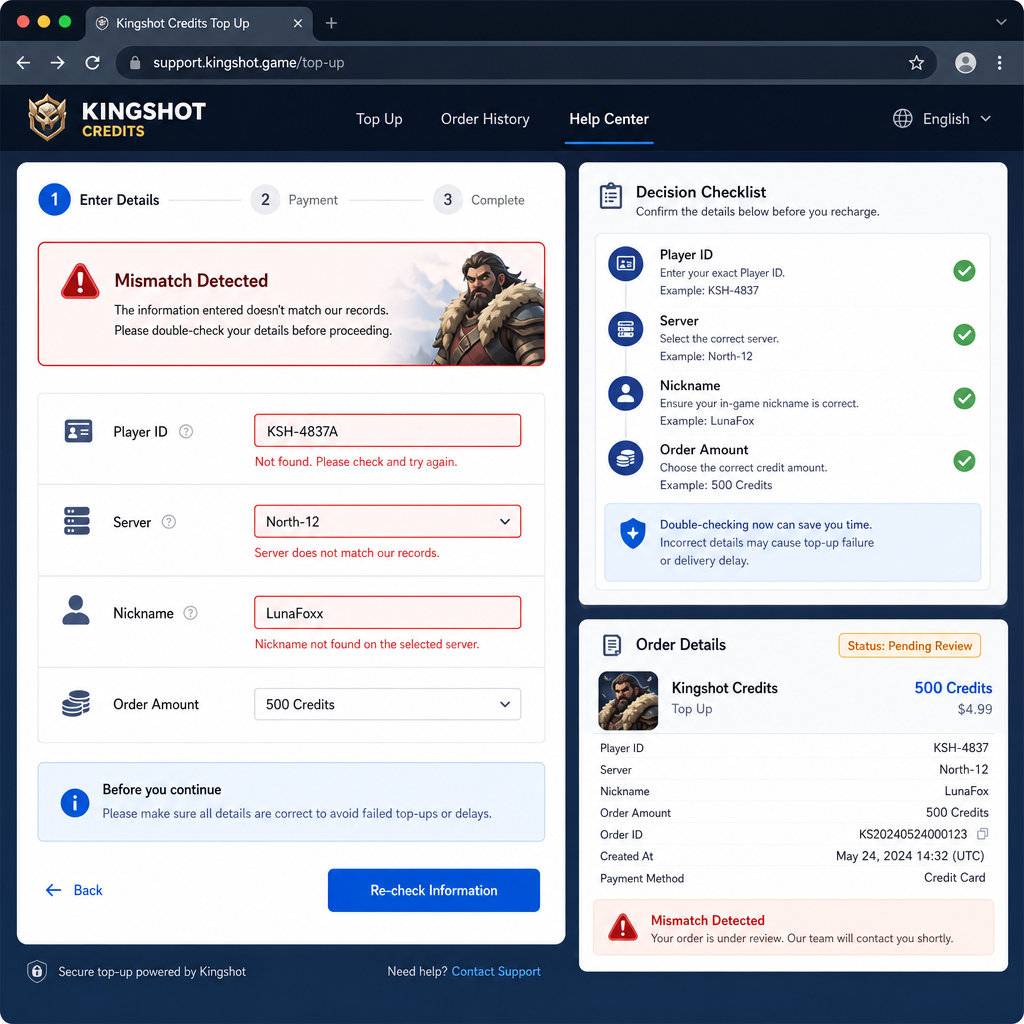The image size is (1024, 1024).
Task: Click the 'Server does not match our records.' error
Action: pos(347,552)
